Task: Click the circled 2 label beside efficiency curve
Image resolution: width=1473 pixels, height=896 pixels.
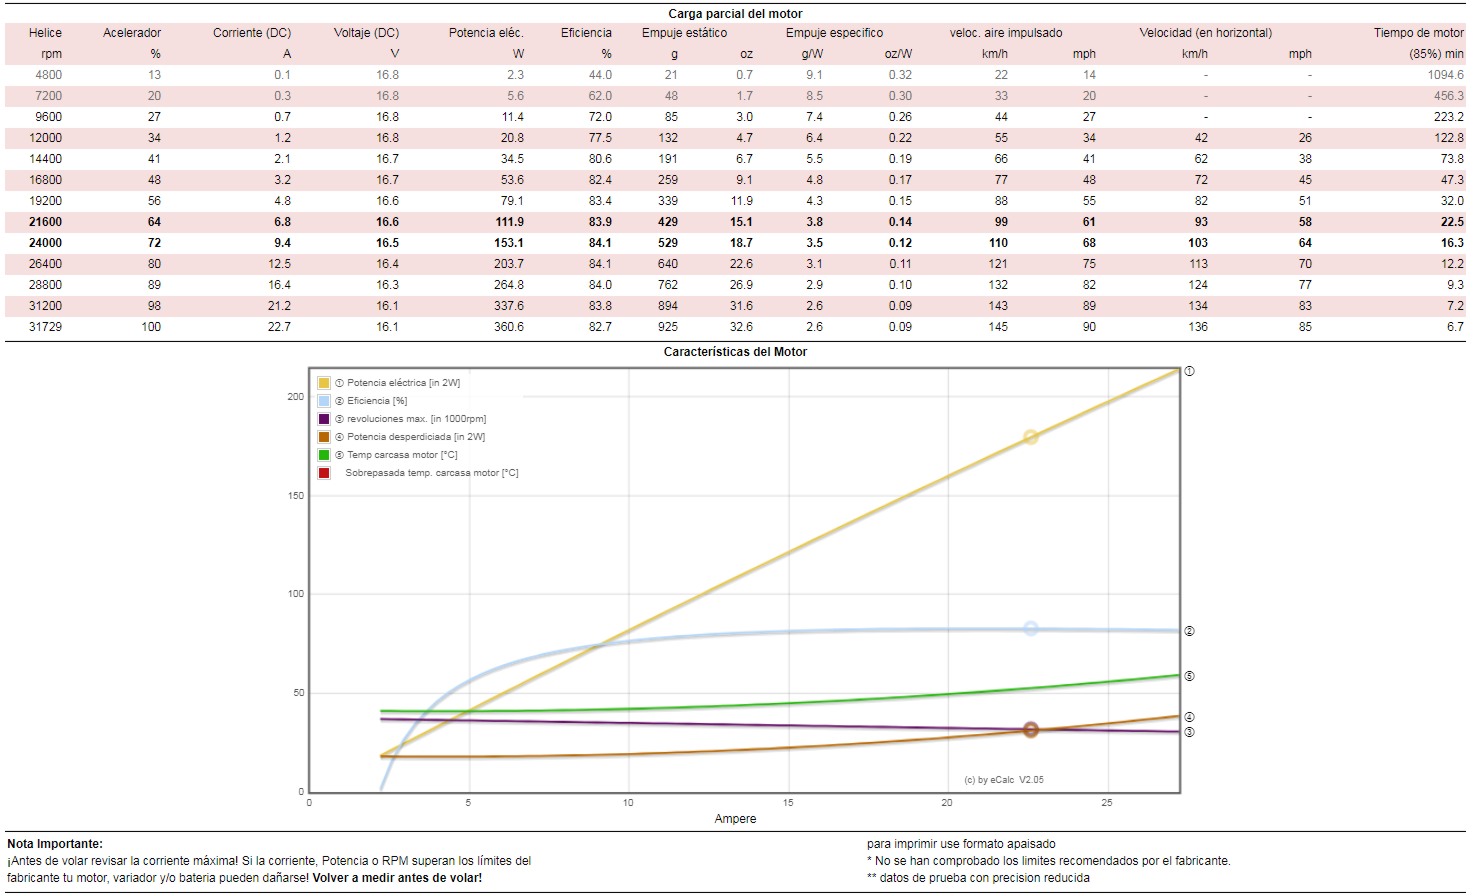Action: click(1189, 631)
